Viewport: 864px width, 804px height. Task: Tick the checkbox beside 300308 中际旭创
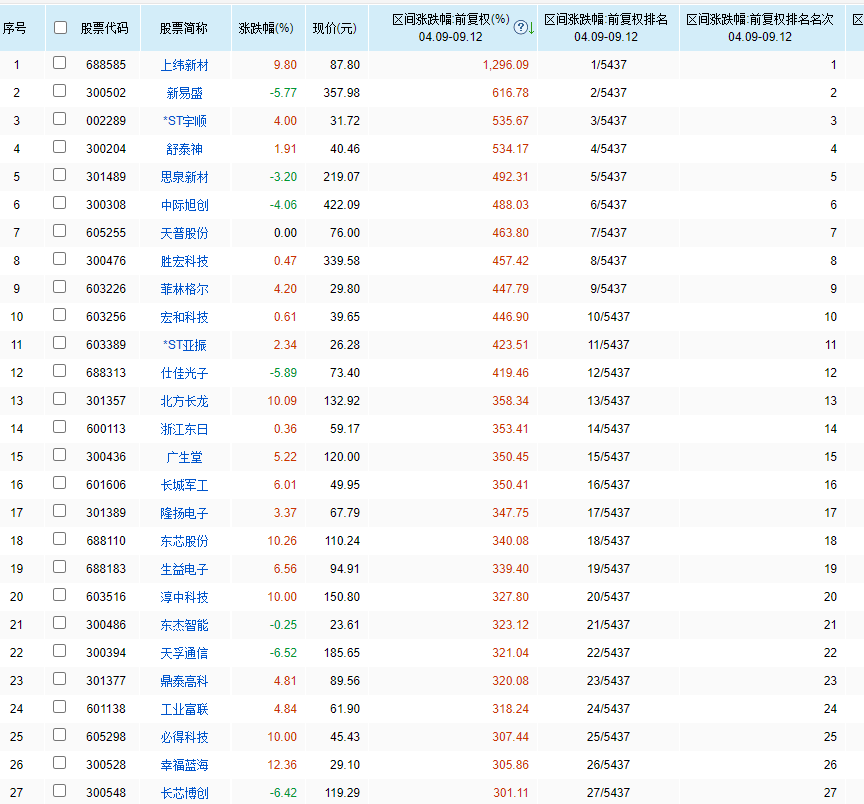(60, 203)
